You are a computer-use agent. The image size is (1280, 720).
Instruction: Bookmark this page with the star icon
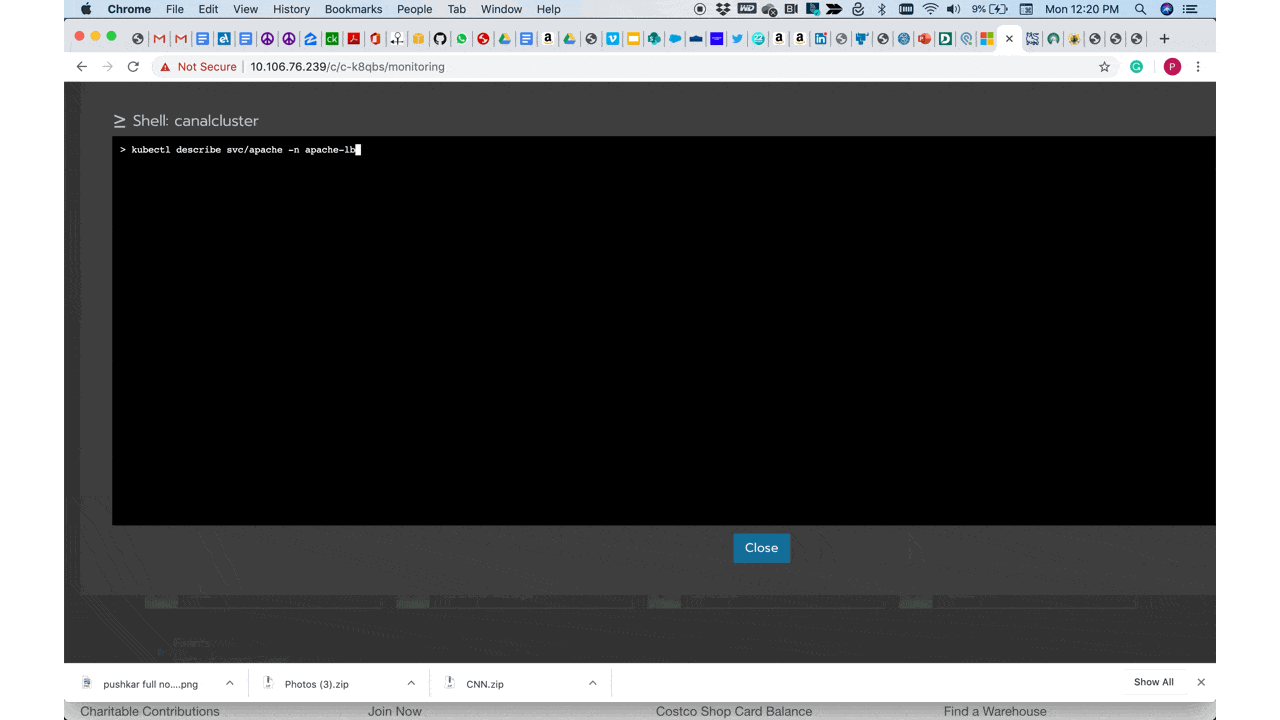point(1104,67)
